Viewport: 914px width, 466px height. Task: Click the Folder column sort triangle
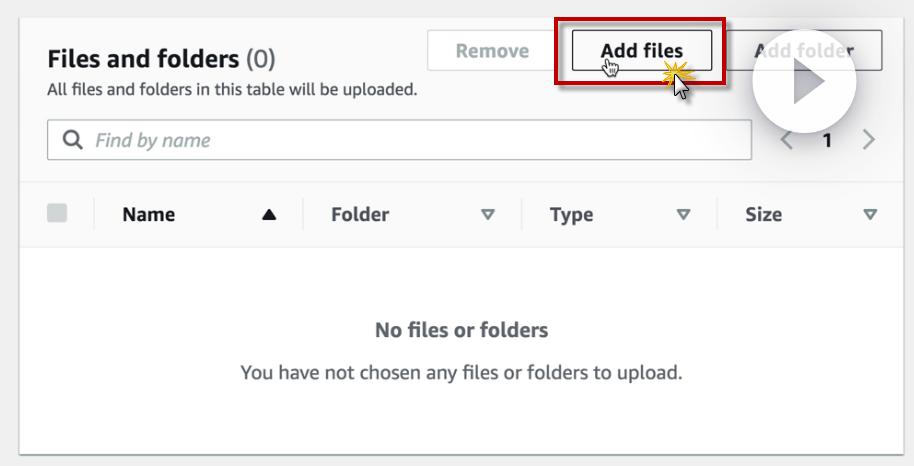point(487,215)
